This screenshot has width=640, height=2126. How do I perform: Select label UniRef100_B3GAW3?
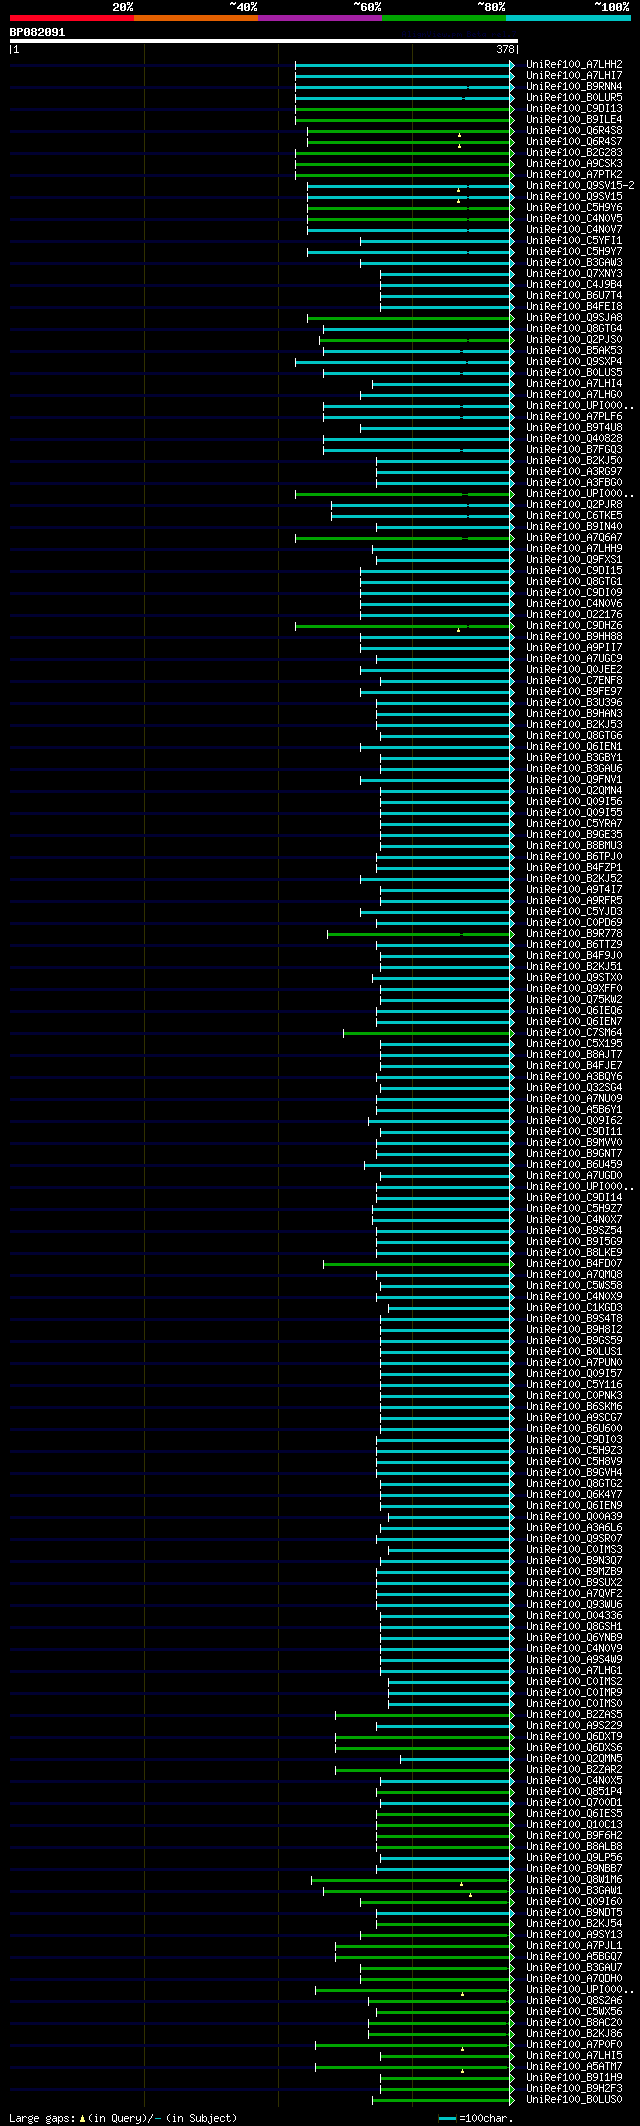pos(574,263)
